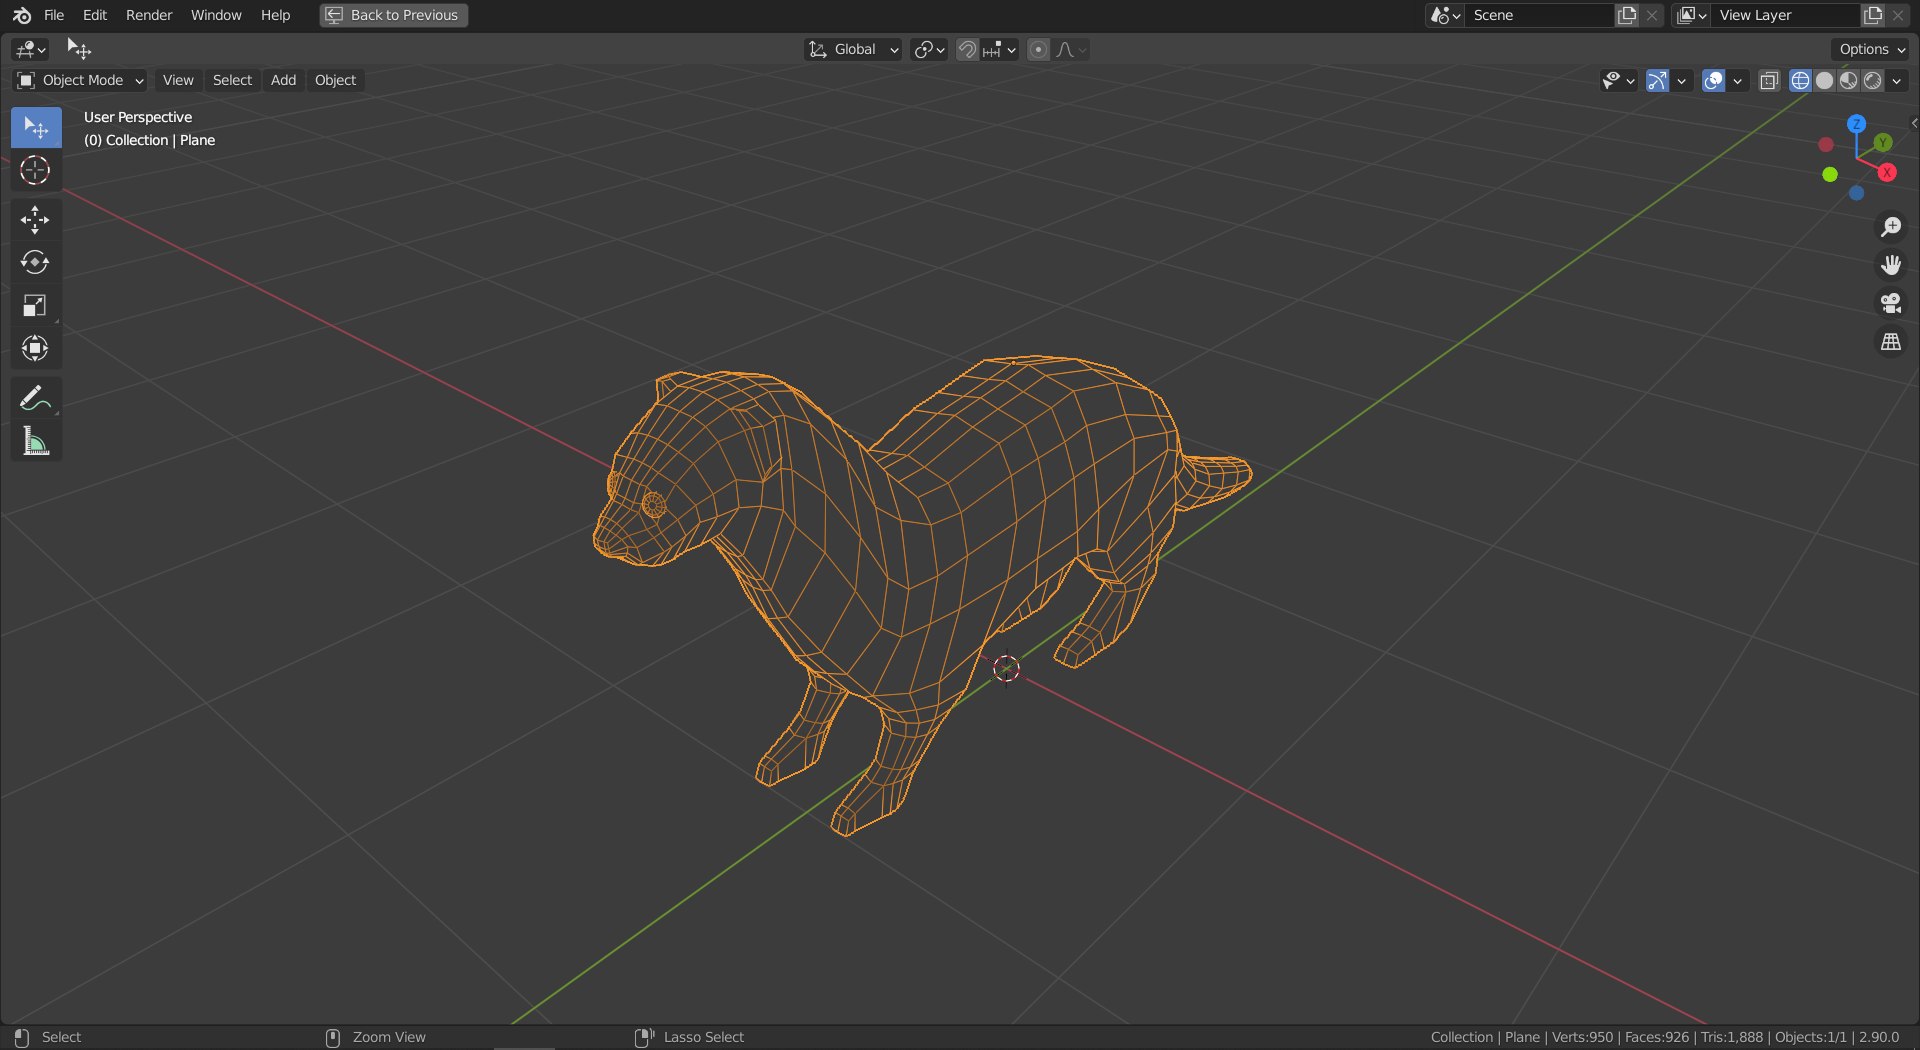Open the snapping options dropdown
This screenshot has height=1050, width=1920.
(1000, 49)
